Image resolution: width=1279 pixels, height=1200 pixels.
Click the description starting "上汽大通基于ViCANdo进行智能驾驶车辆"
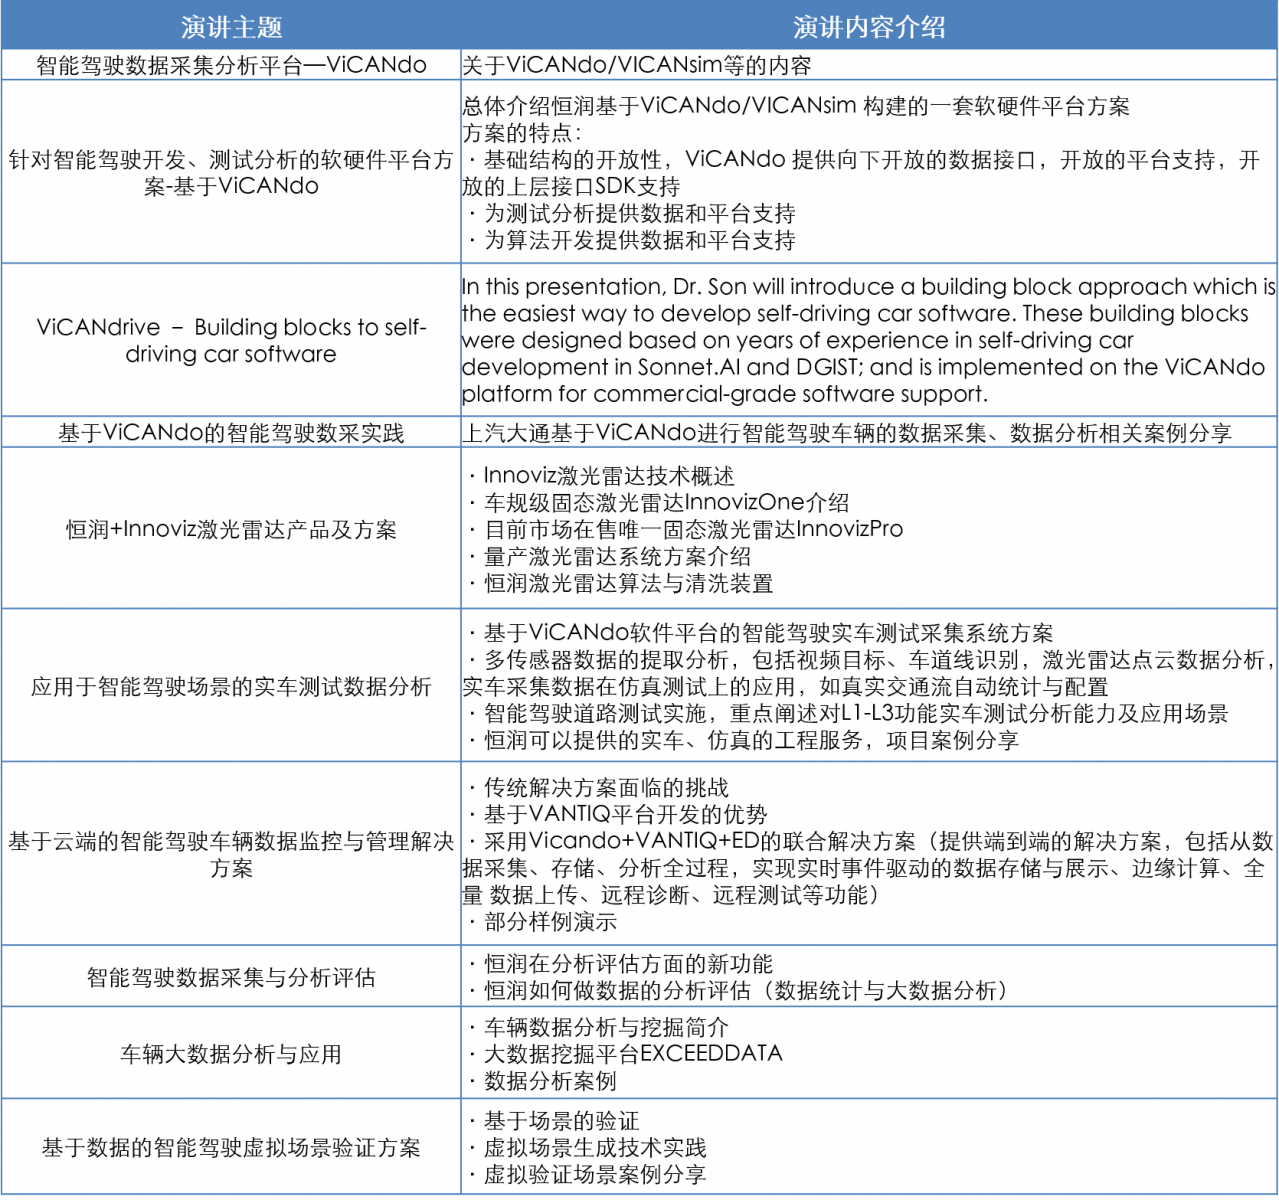(847, 433)
